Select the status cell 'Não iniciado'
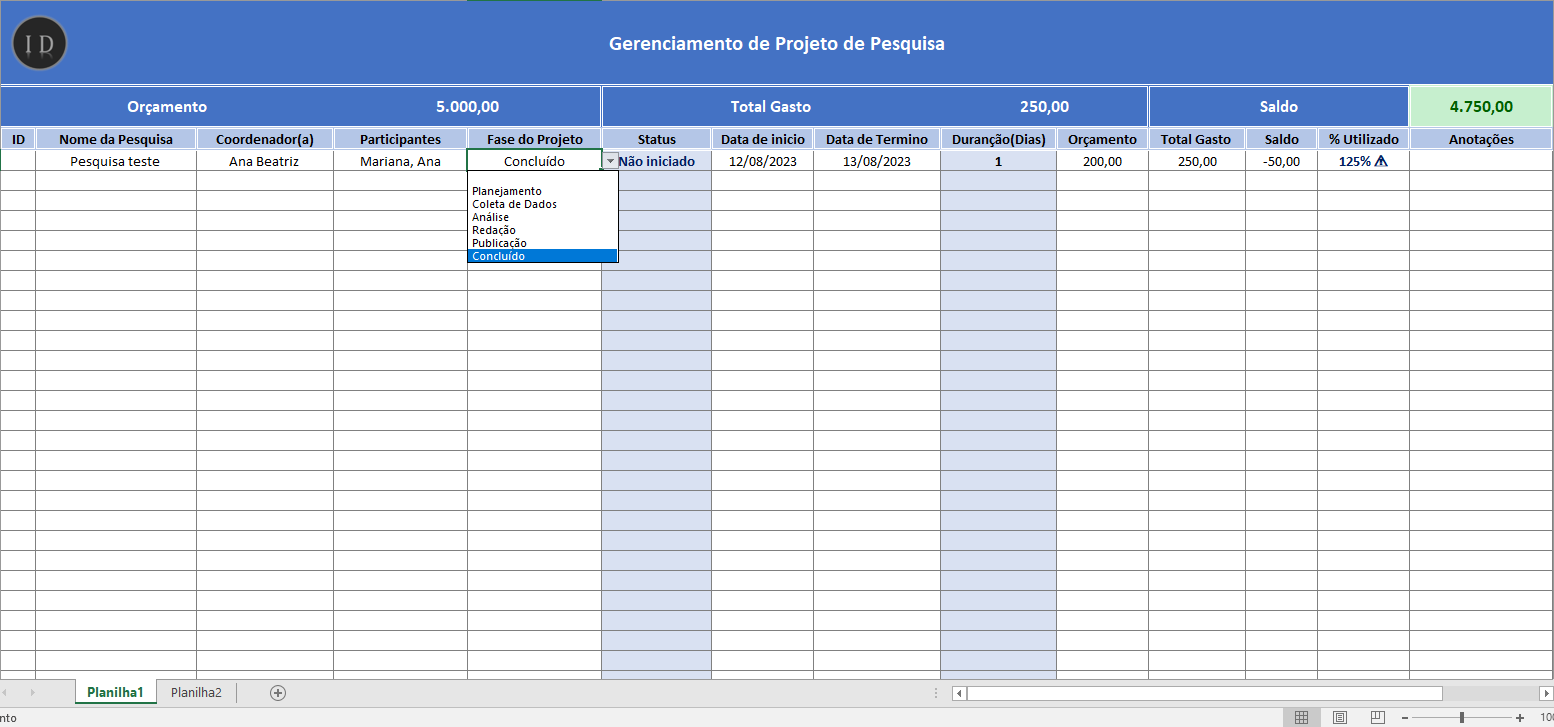The image size is (1554, 727). [x=657, y=161]
